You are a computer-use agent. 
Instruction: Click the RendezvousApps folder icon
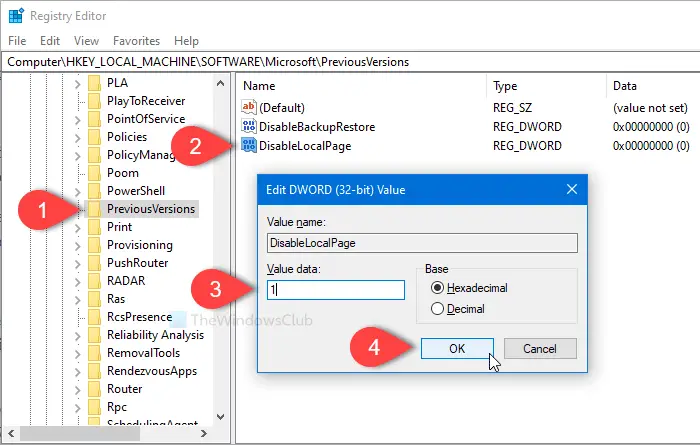[x=94, y=371]
